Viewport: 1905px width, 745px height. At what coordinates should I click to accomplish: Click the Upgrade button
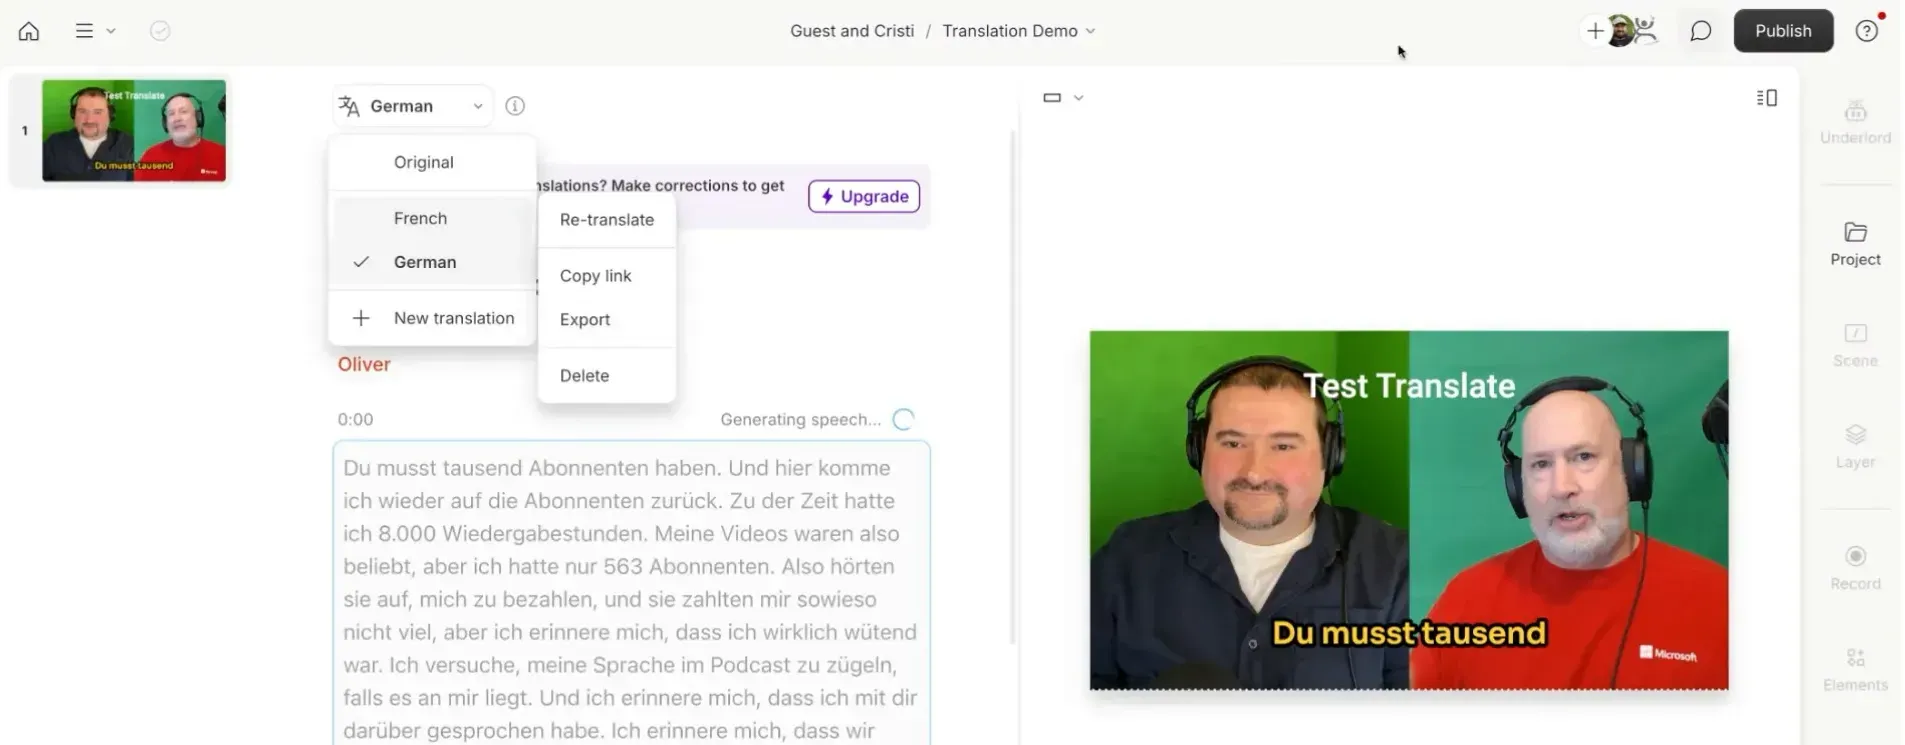tap(864, 196)
